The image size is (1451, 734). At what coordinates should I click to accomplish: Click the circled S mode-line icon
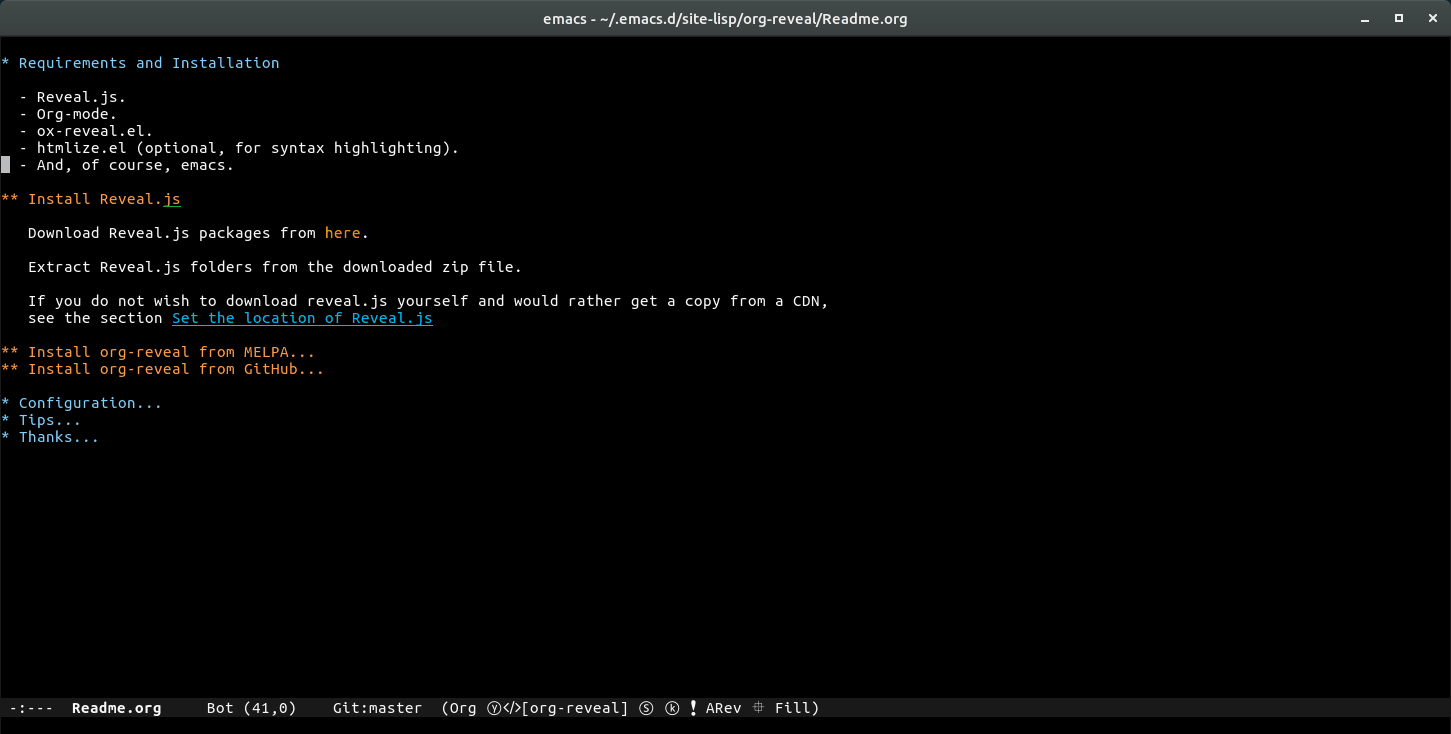pyautogui.click(x=646, y=708)
